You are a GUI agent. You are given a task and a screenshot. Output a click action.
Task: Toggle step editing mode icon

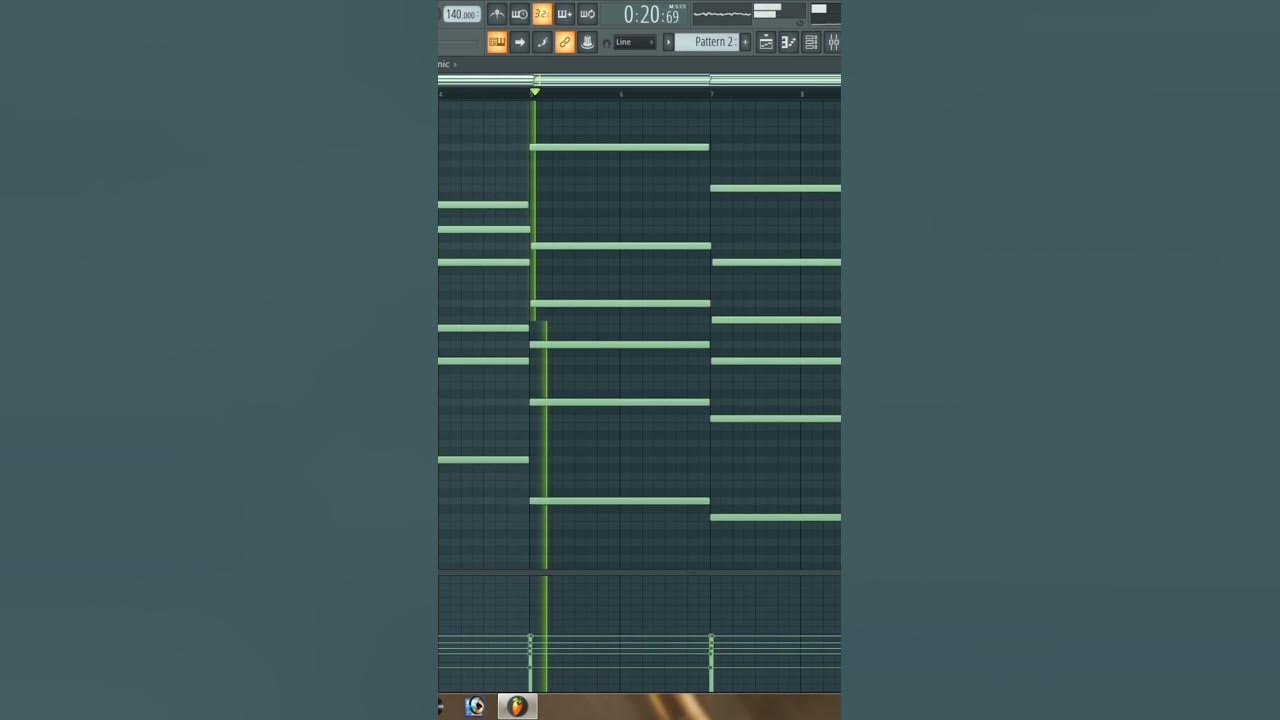pos(542,42)
